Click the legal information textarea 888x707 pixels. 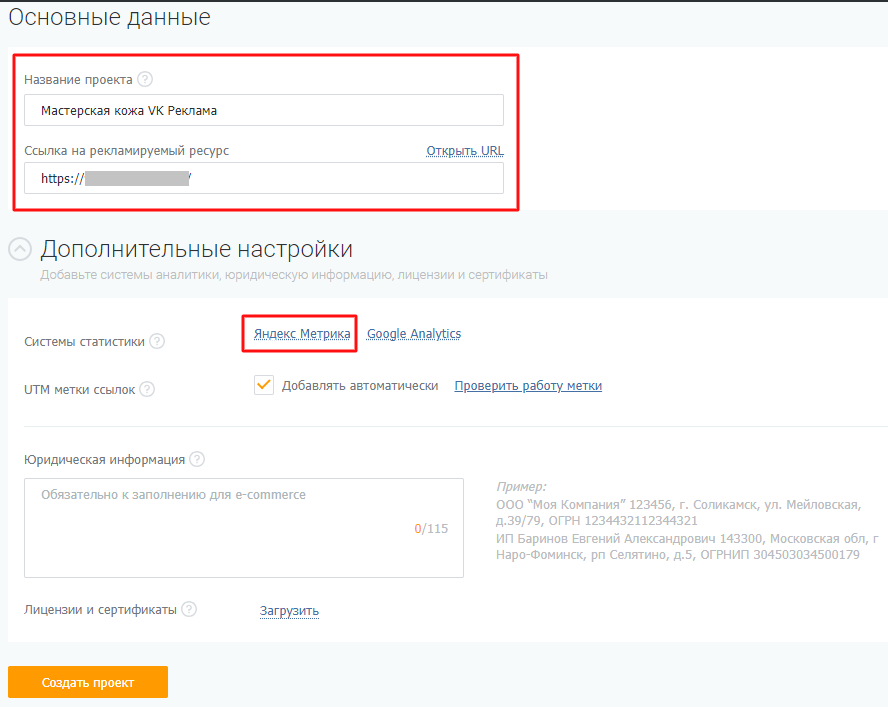[244, 528]
